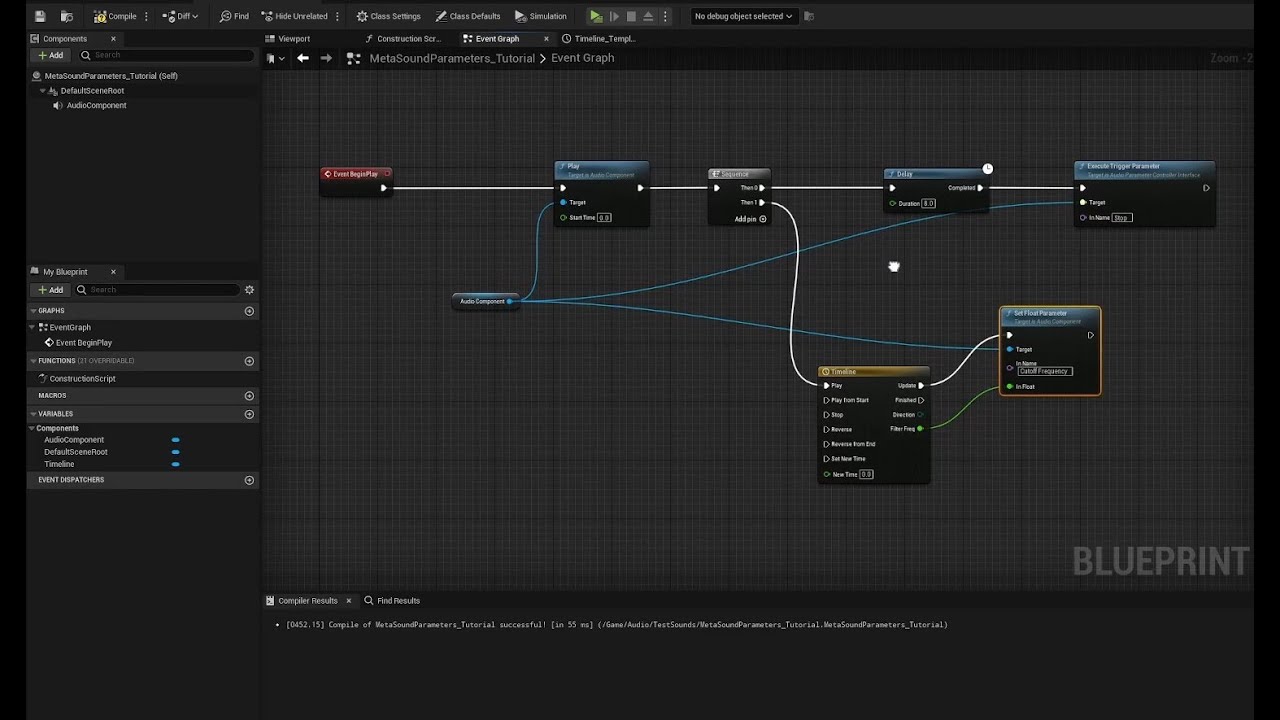Screen dimensions: 1280x720
Task: Open the graph bookmarks dropdown
Action: (276, 58)
